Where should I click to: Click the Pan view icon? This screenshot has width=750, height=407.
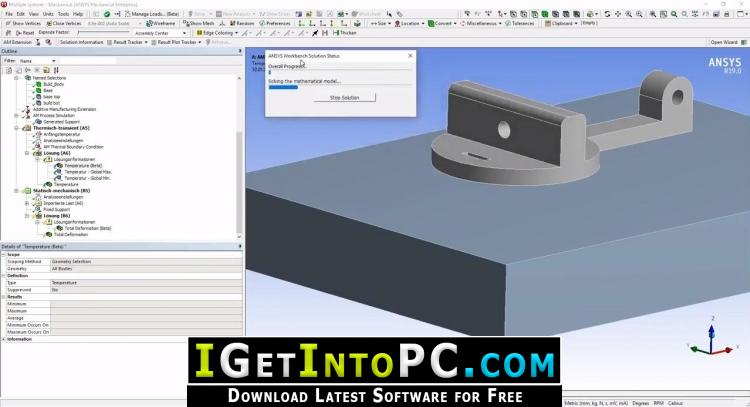coord(618,14)
